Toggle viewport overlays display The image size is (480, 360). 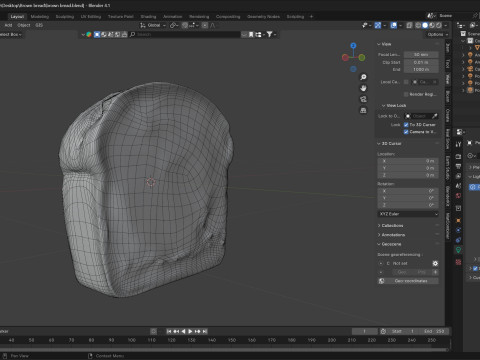[x=394, y=25]
